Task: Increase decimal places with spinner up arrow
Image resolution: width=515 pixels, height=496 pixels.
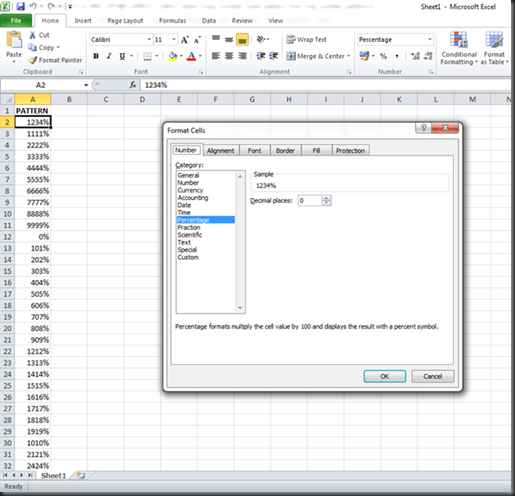Action: 327,198
